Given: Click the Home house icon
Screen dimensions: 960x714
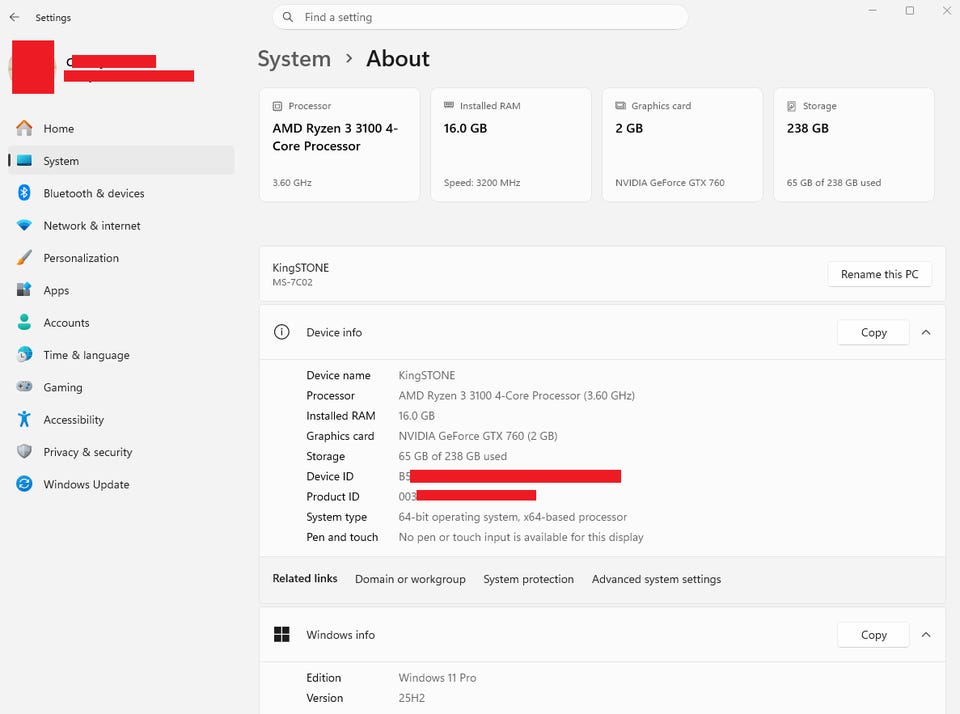Looking at the screenshot, I should point(24,129).
